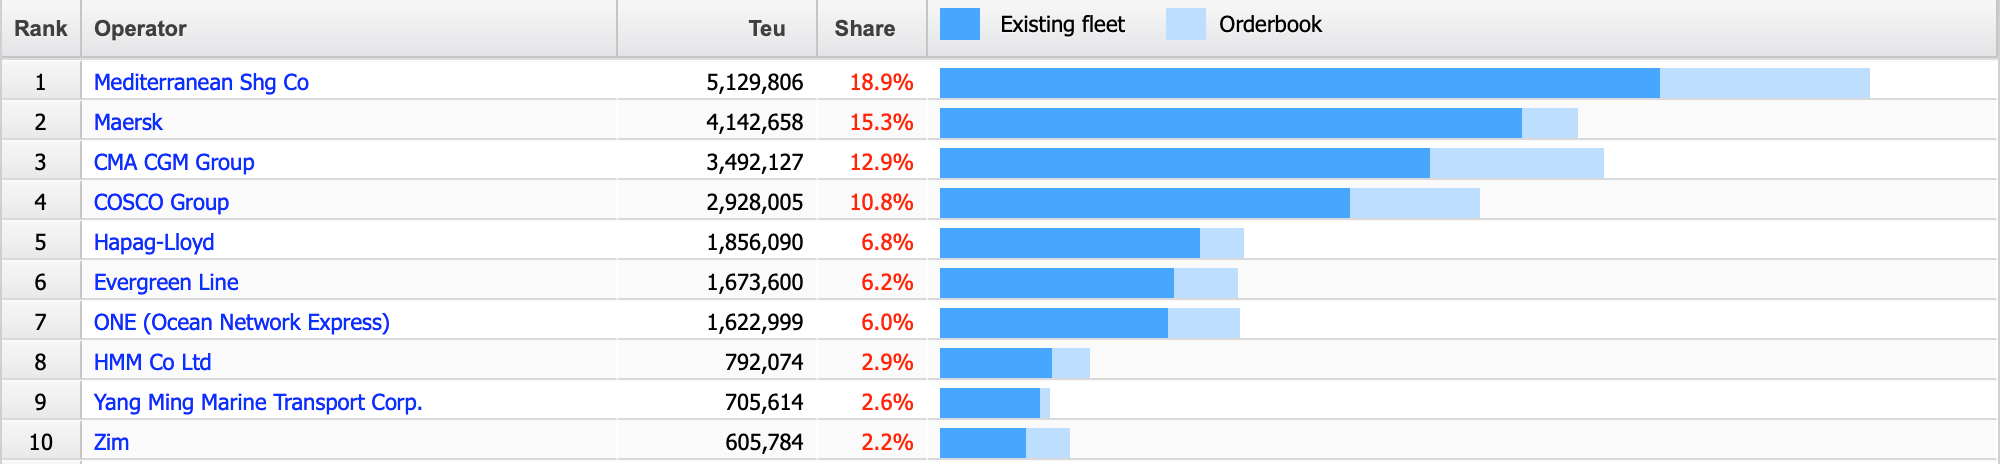Select Teu value 1,673,600
Viewport: 2000px width, 464px height.
pos(754,282)
